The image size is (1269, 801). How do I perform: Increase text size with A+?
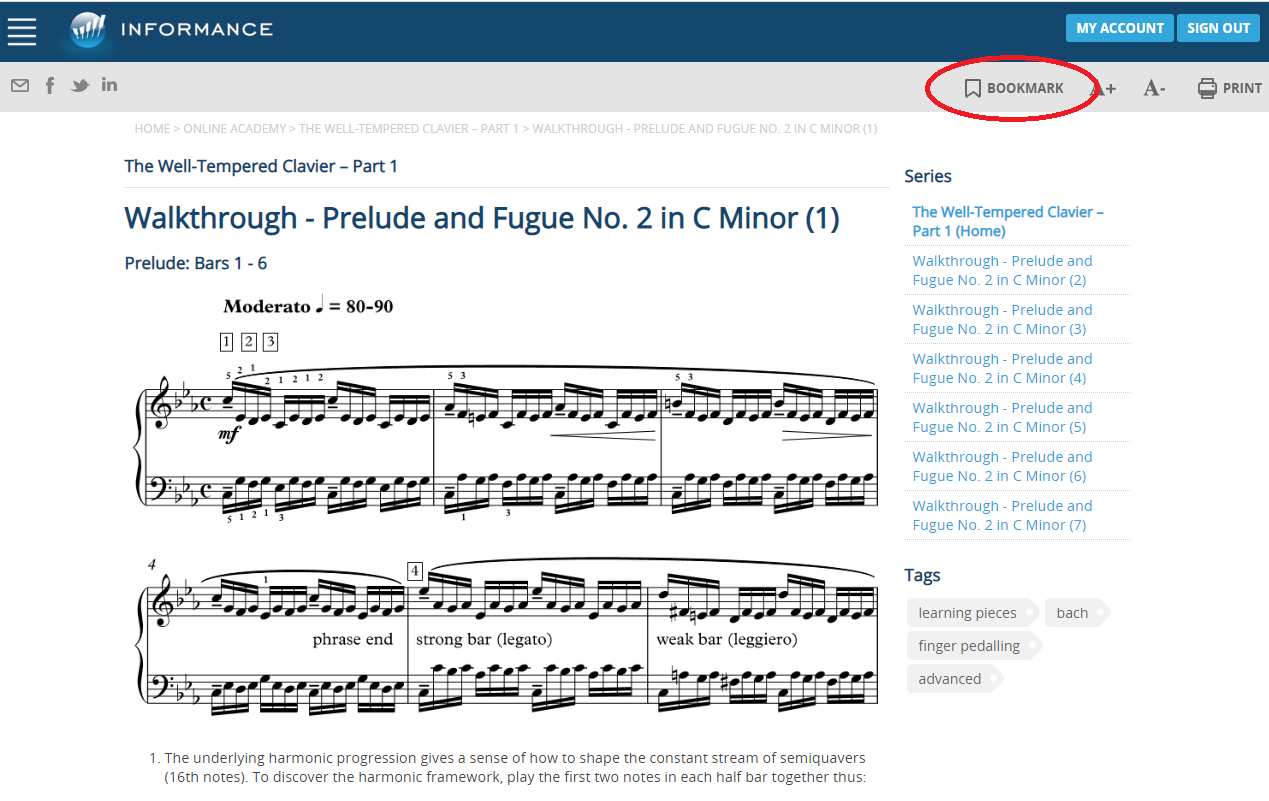(x=1103, y=88)
